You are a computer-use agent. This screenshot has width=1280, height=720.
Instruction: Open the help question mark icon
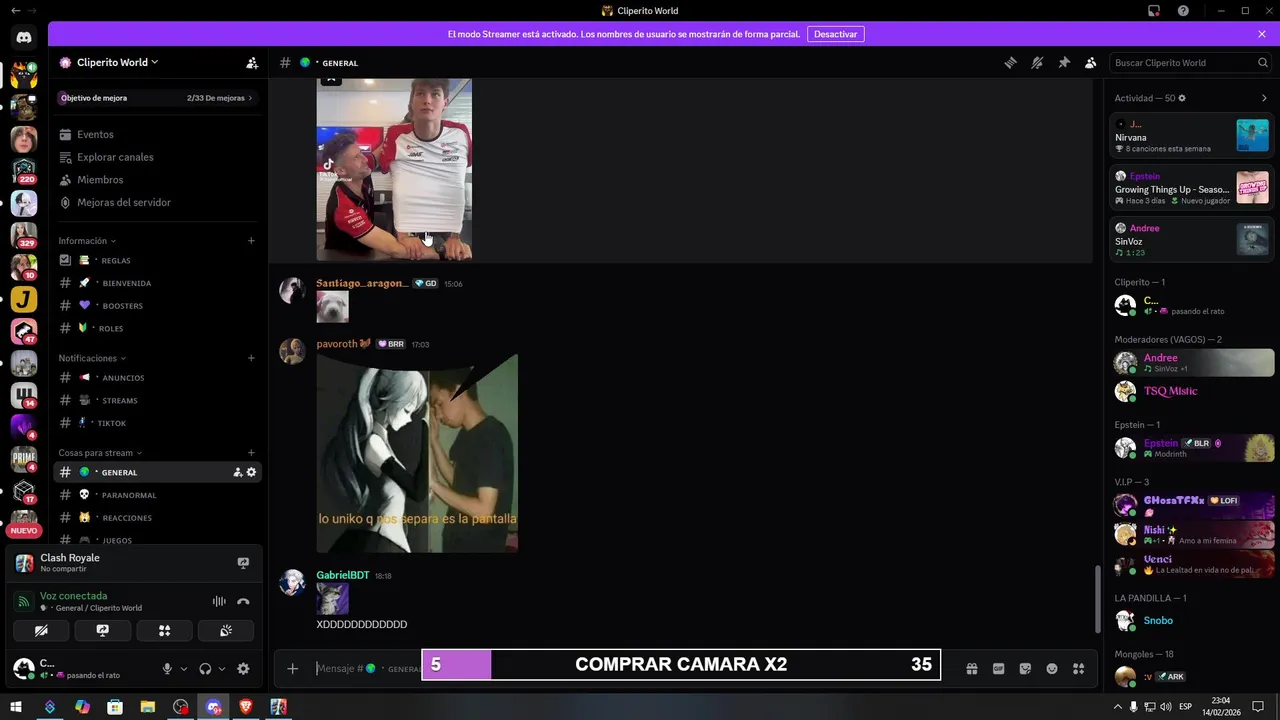click(x=1183, y=11)
